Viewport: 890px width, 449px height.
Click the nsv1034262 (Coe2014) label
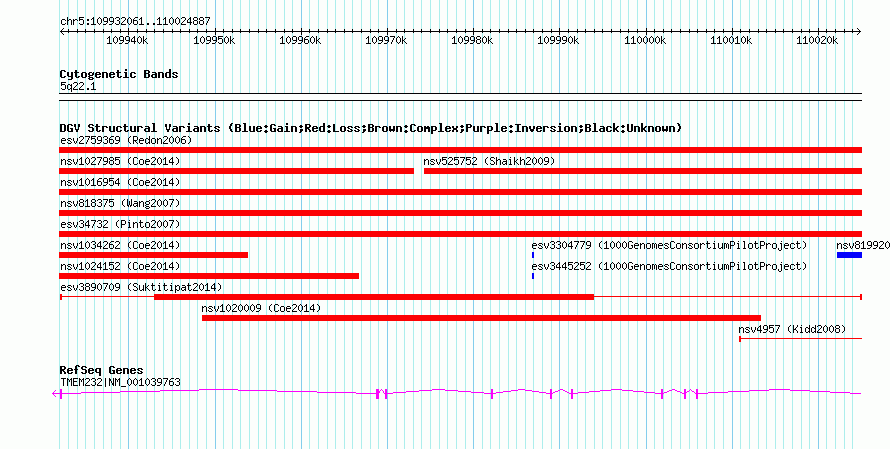pos(120,245)
